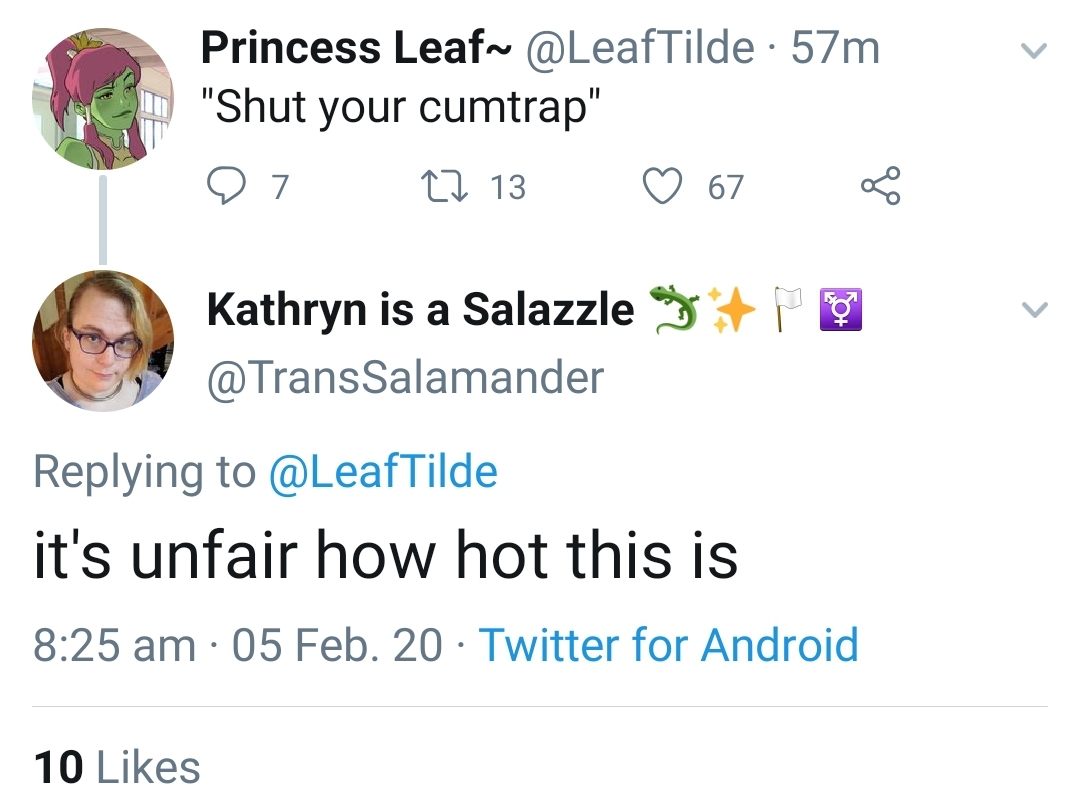Click the @LeafTilde mention link in reply

click(x=383, y=472)
